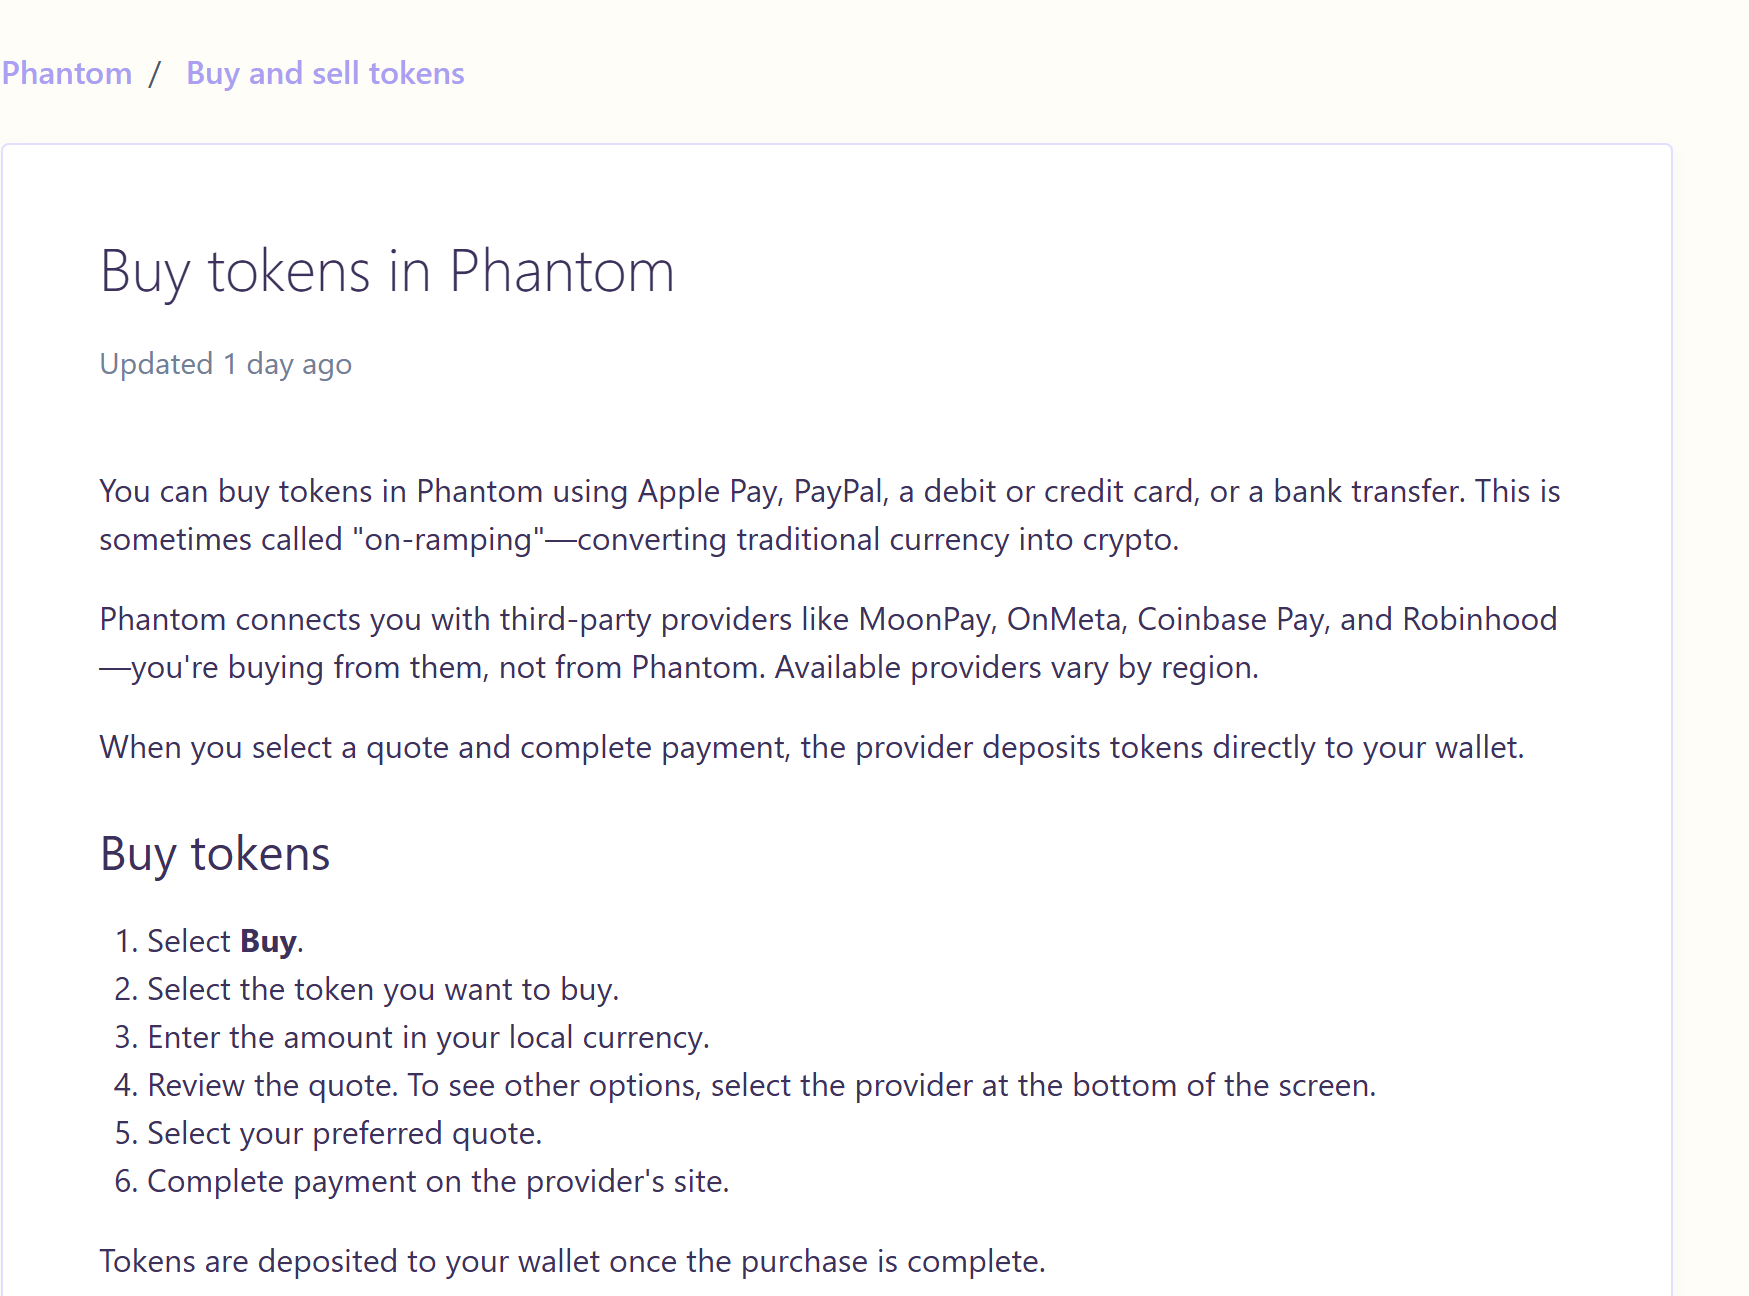Click the provider name "OnMeta"
The image size is (1749, 1296).
click(1063, 620)
